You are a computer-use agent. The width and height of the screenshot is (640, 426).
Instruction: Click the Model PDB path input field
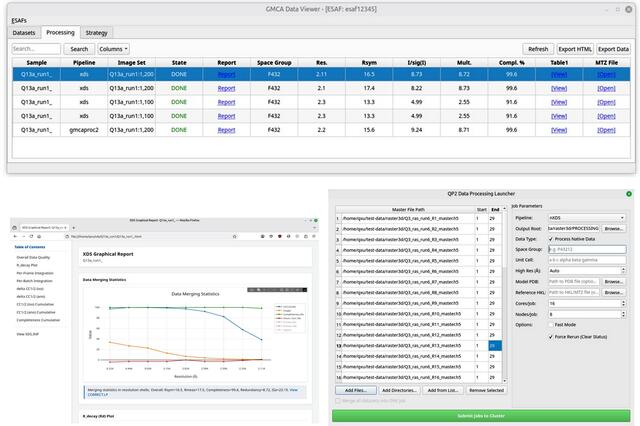click(573, 282)
